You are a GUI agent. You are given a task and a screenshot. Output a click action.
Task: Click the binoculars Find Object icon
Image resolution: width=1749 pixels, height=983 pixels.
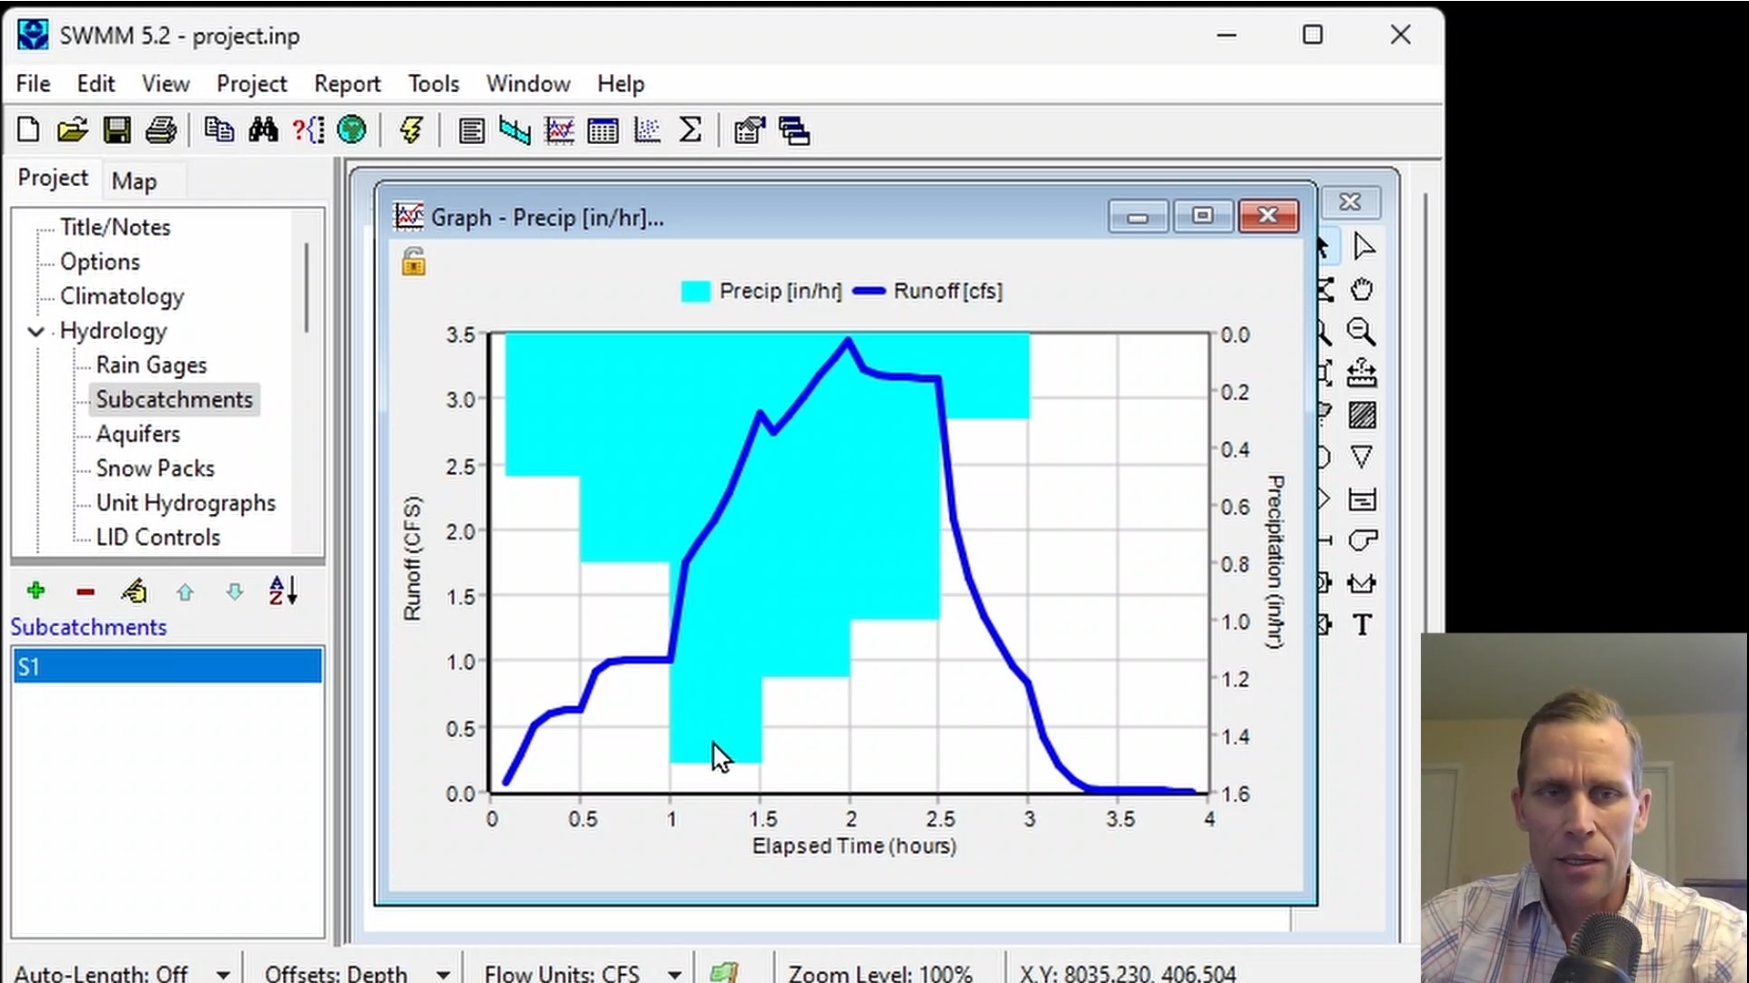(263, 130)
